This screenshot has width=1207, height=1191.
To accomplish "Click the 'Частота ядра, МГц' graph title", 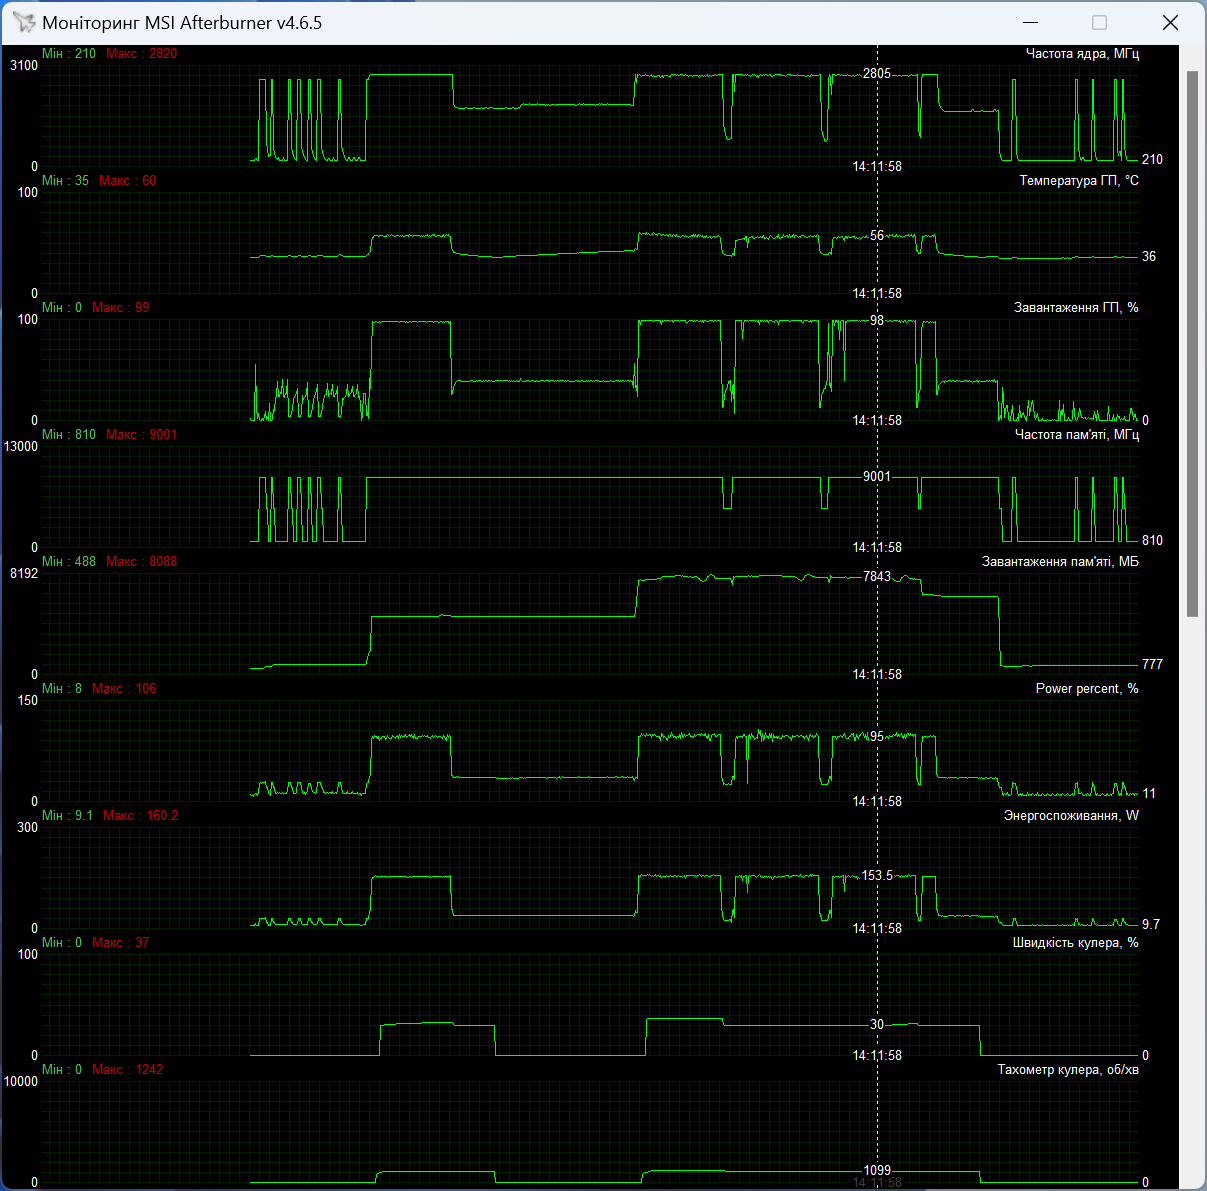I will 1082,53.
